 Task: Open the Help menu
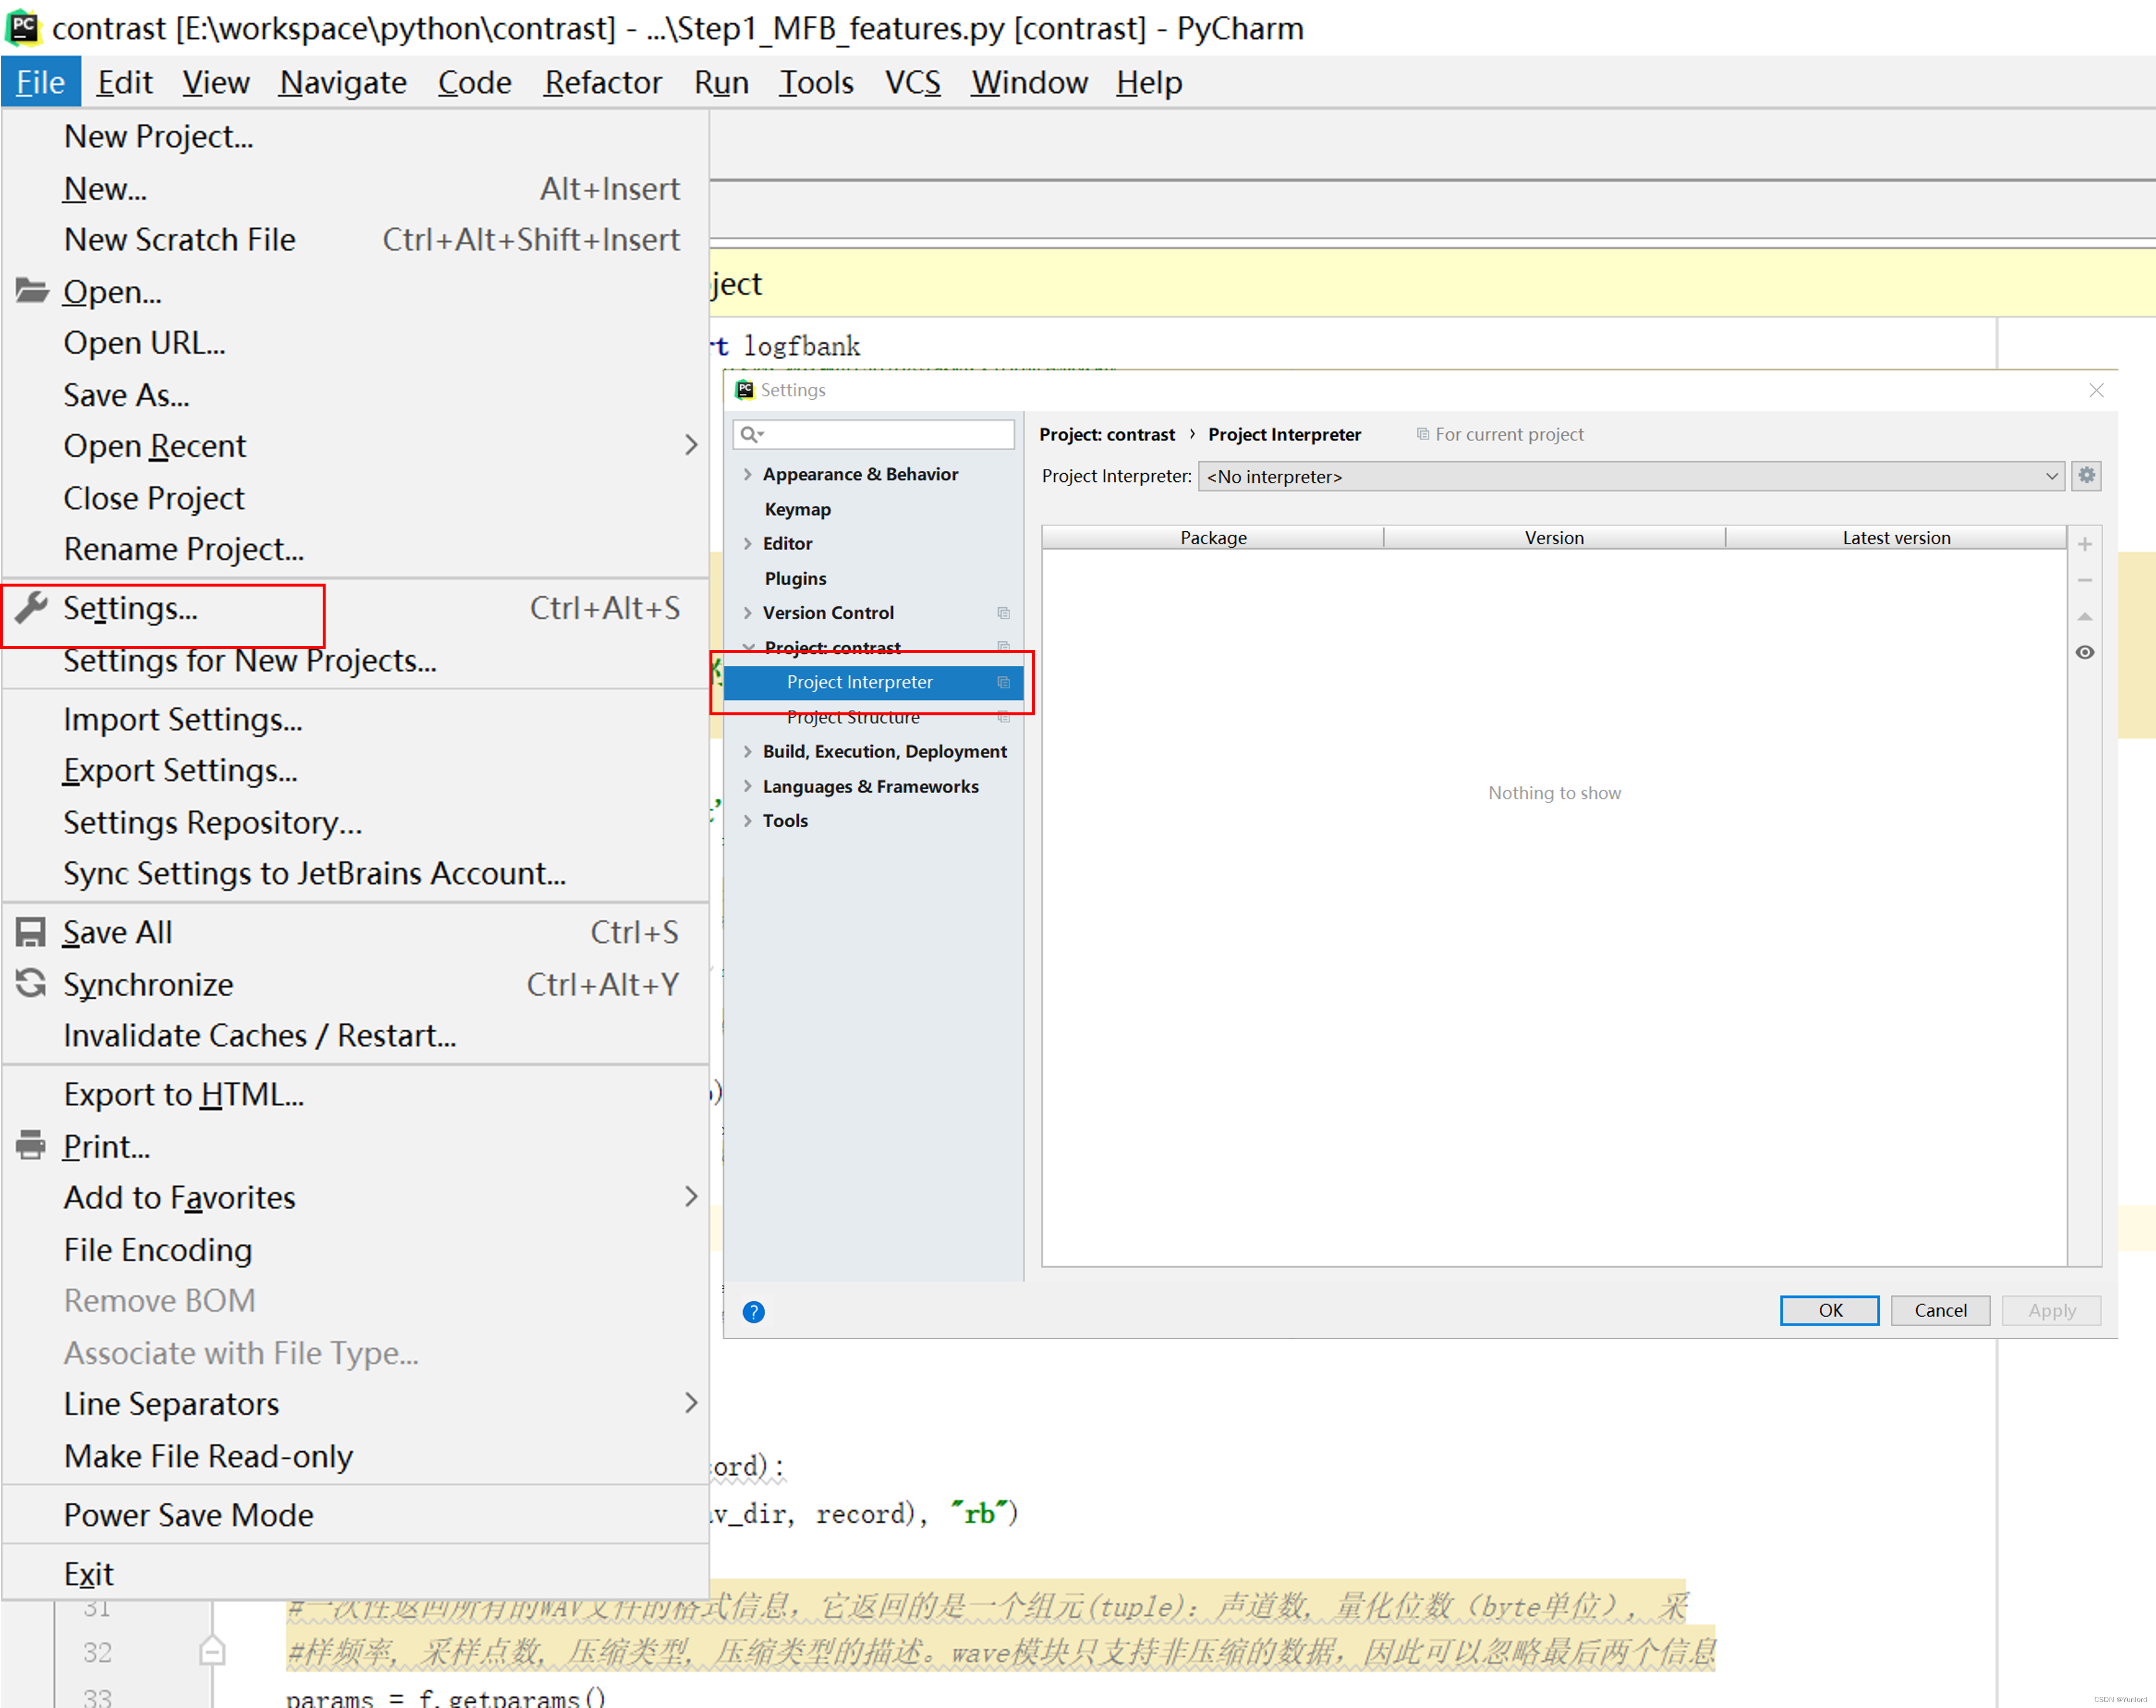pyautogui.click(x=1149, y=82)
